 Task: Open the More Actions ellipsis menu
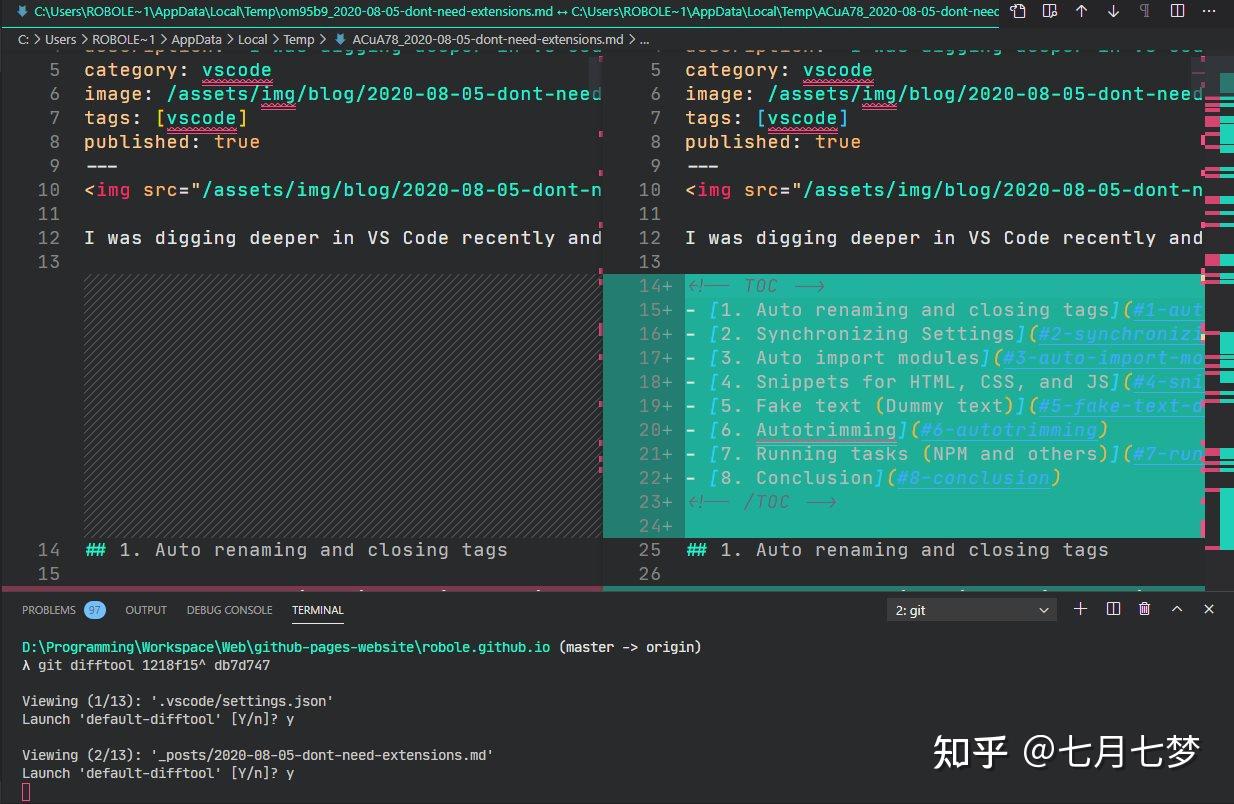[x=1209, y=11]
